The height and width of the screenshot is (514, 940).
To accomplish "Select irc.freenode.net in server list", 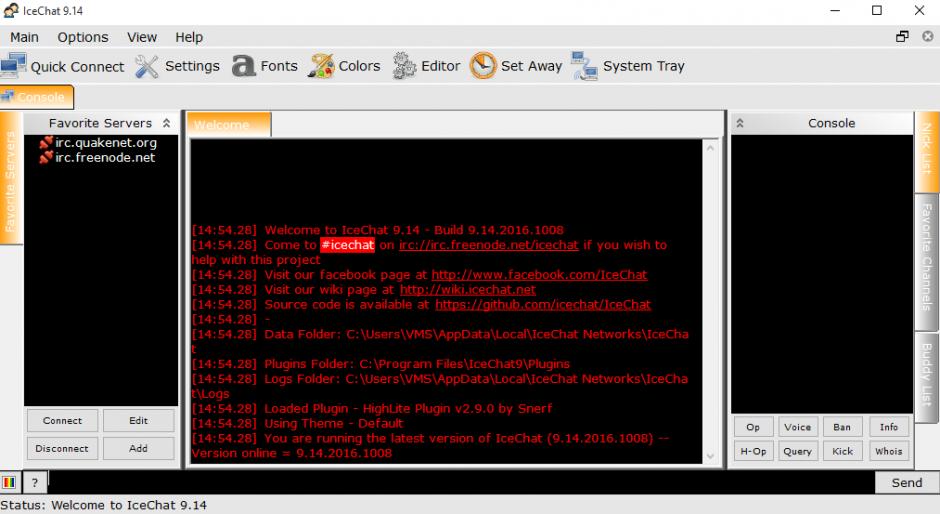I will tap(105, 158).
